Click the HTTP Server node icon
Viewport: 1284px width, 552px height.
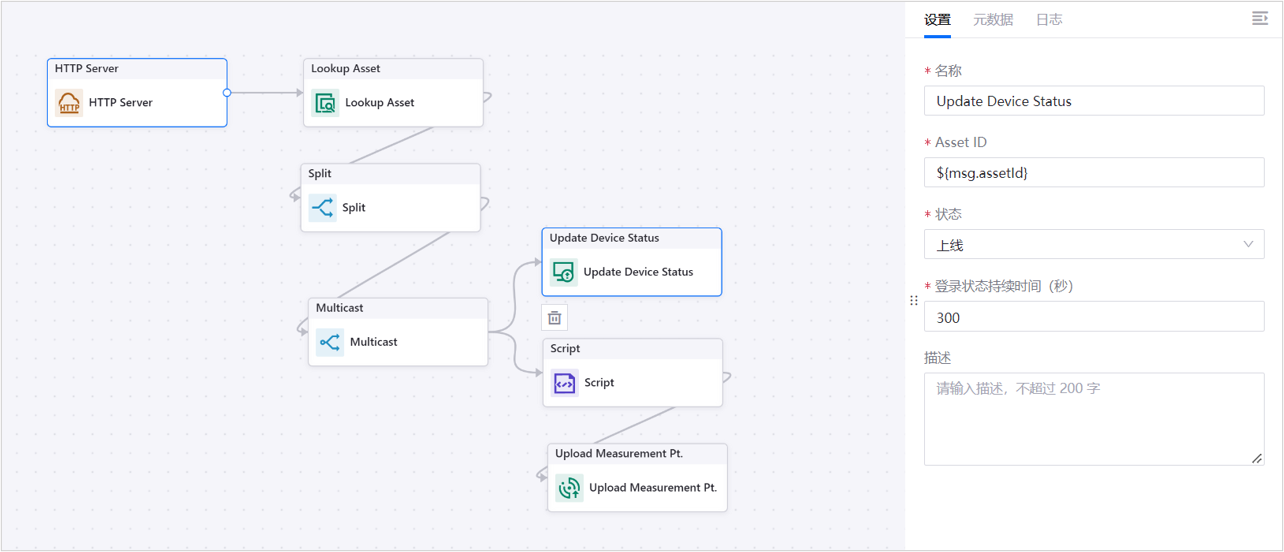tap(69, 103)
